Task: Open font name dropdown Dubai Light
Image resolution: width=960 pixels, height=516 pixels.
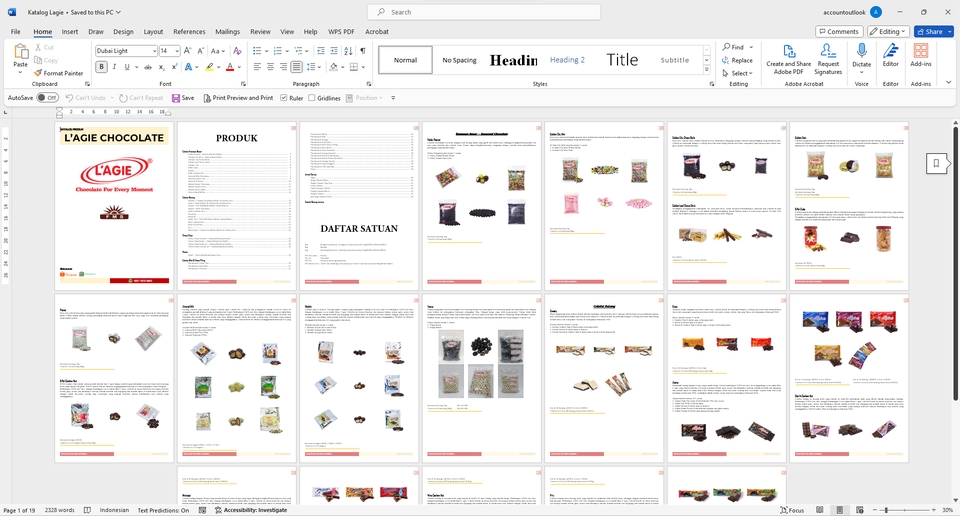Action: pos(154,51)
